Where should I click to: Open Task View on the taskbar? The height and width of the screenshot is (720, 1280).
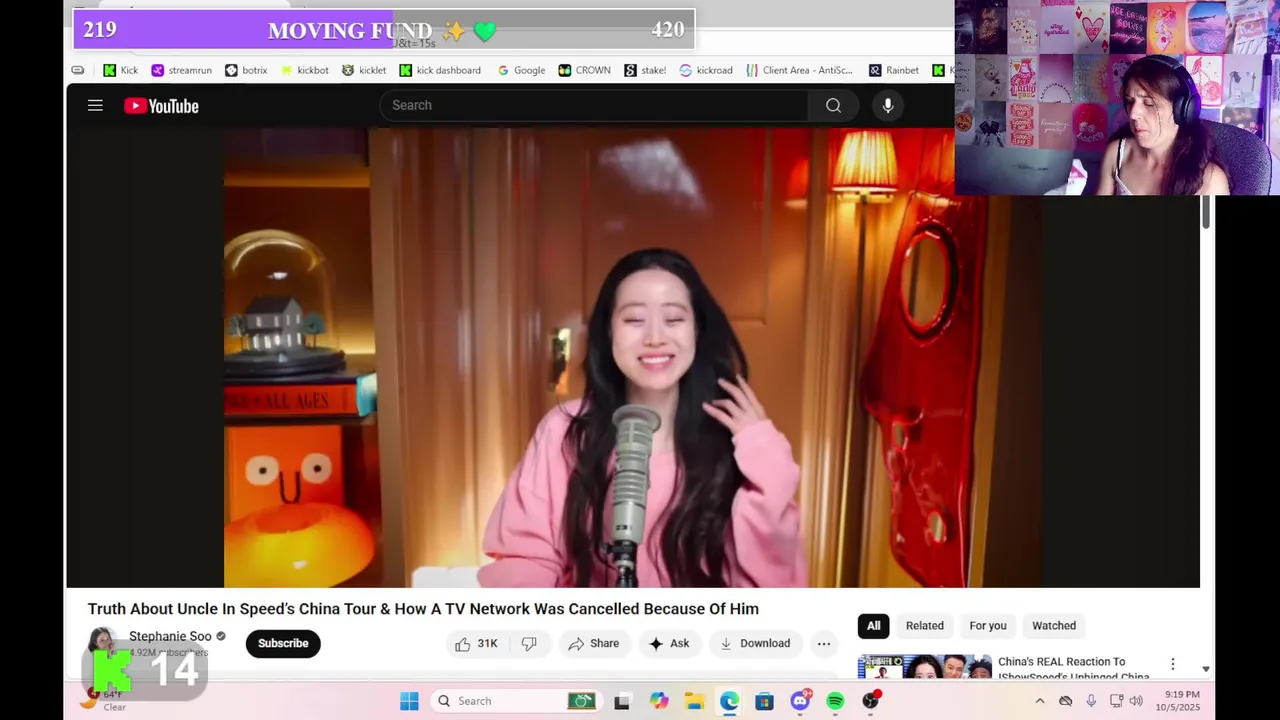tap(622, 701)
